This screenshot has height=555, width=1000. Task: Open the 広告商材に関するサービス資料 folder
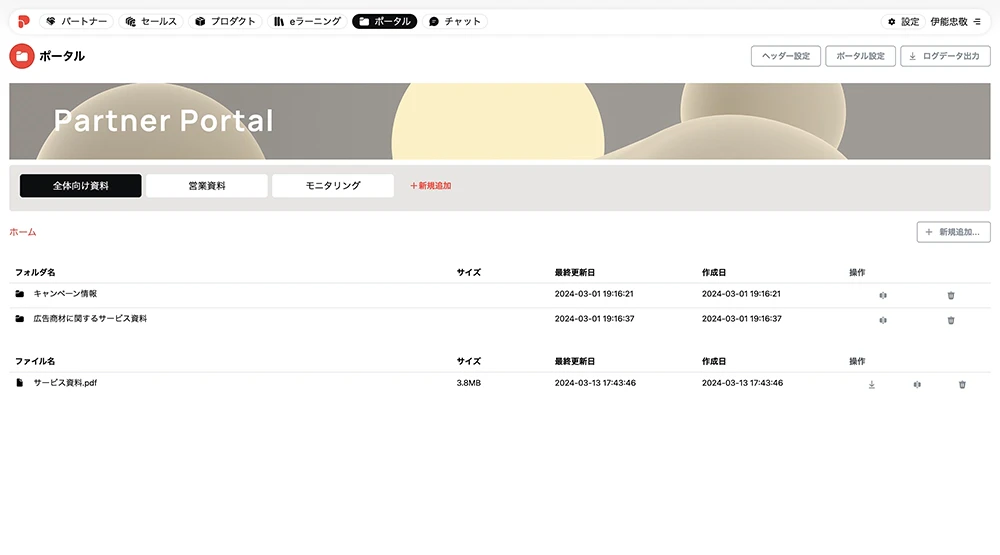coord(90,318)
